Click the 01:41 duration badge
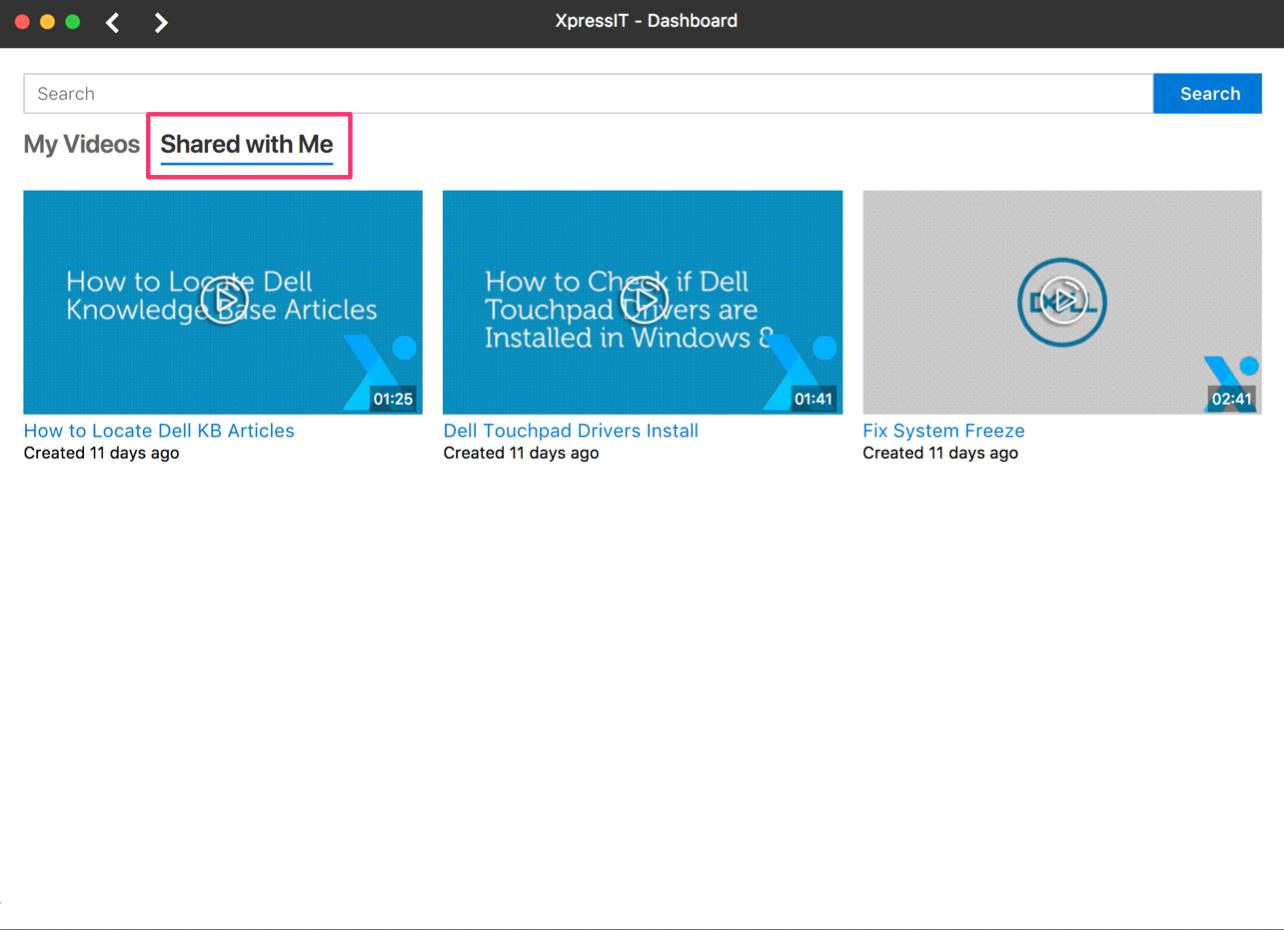Screen dimensions: 1284x930 [x=813, y=399]
